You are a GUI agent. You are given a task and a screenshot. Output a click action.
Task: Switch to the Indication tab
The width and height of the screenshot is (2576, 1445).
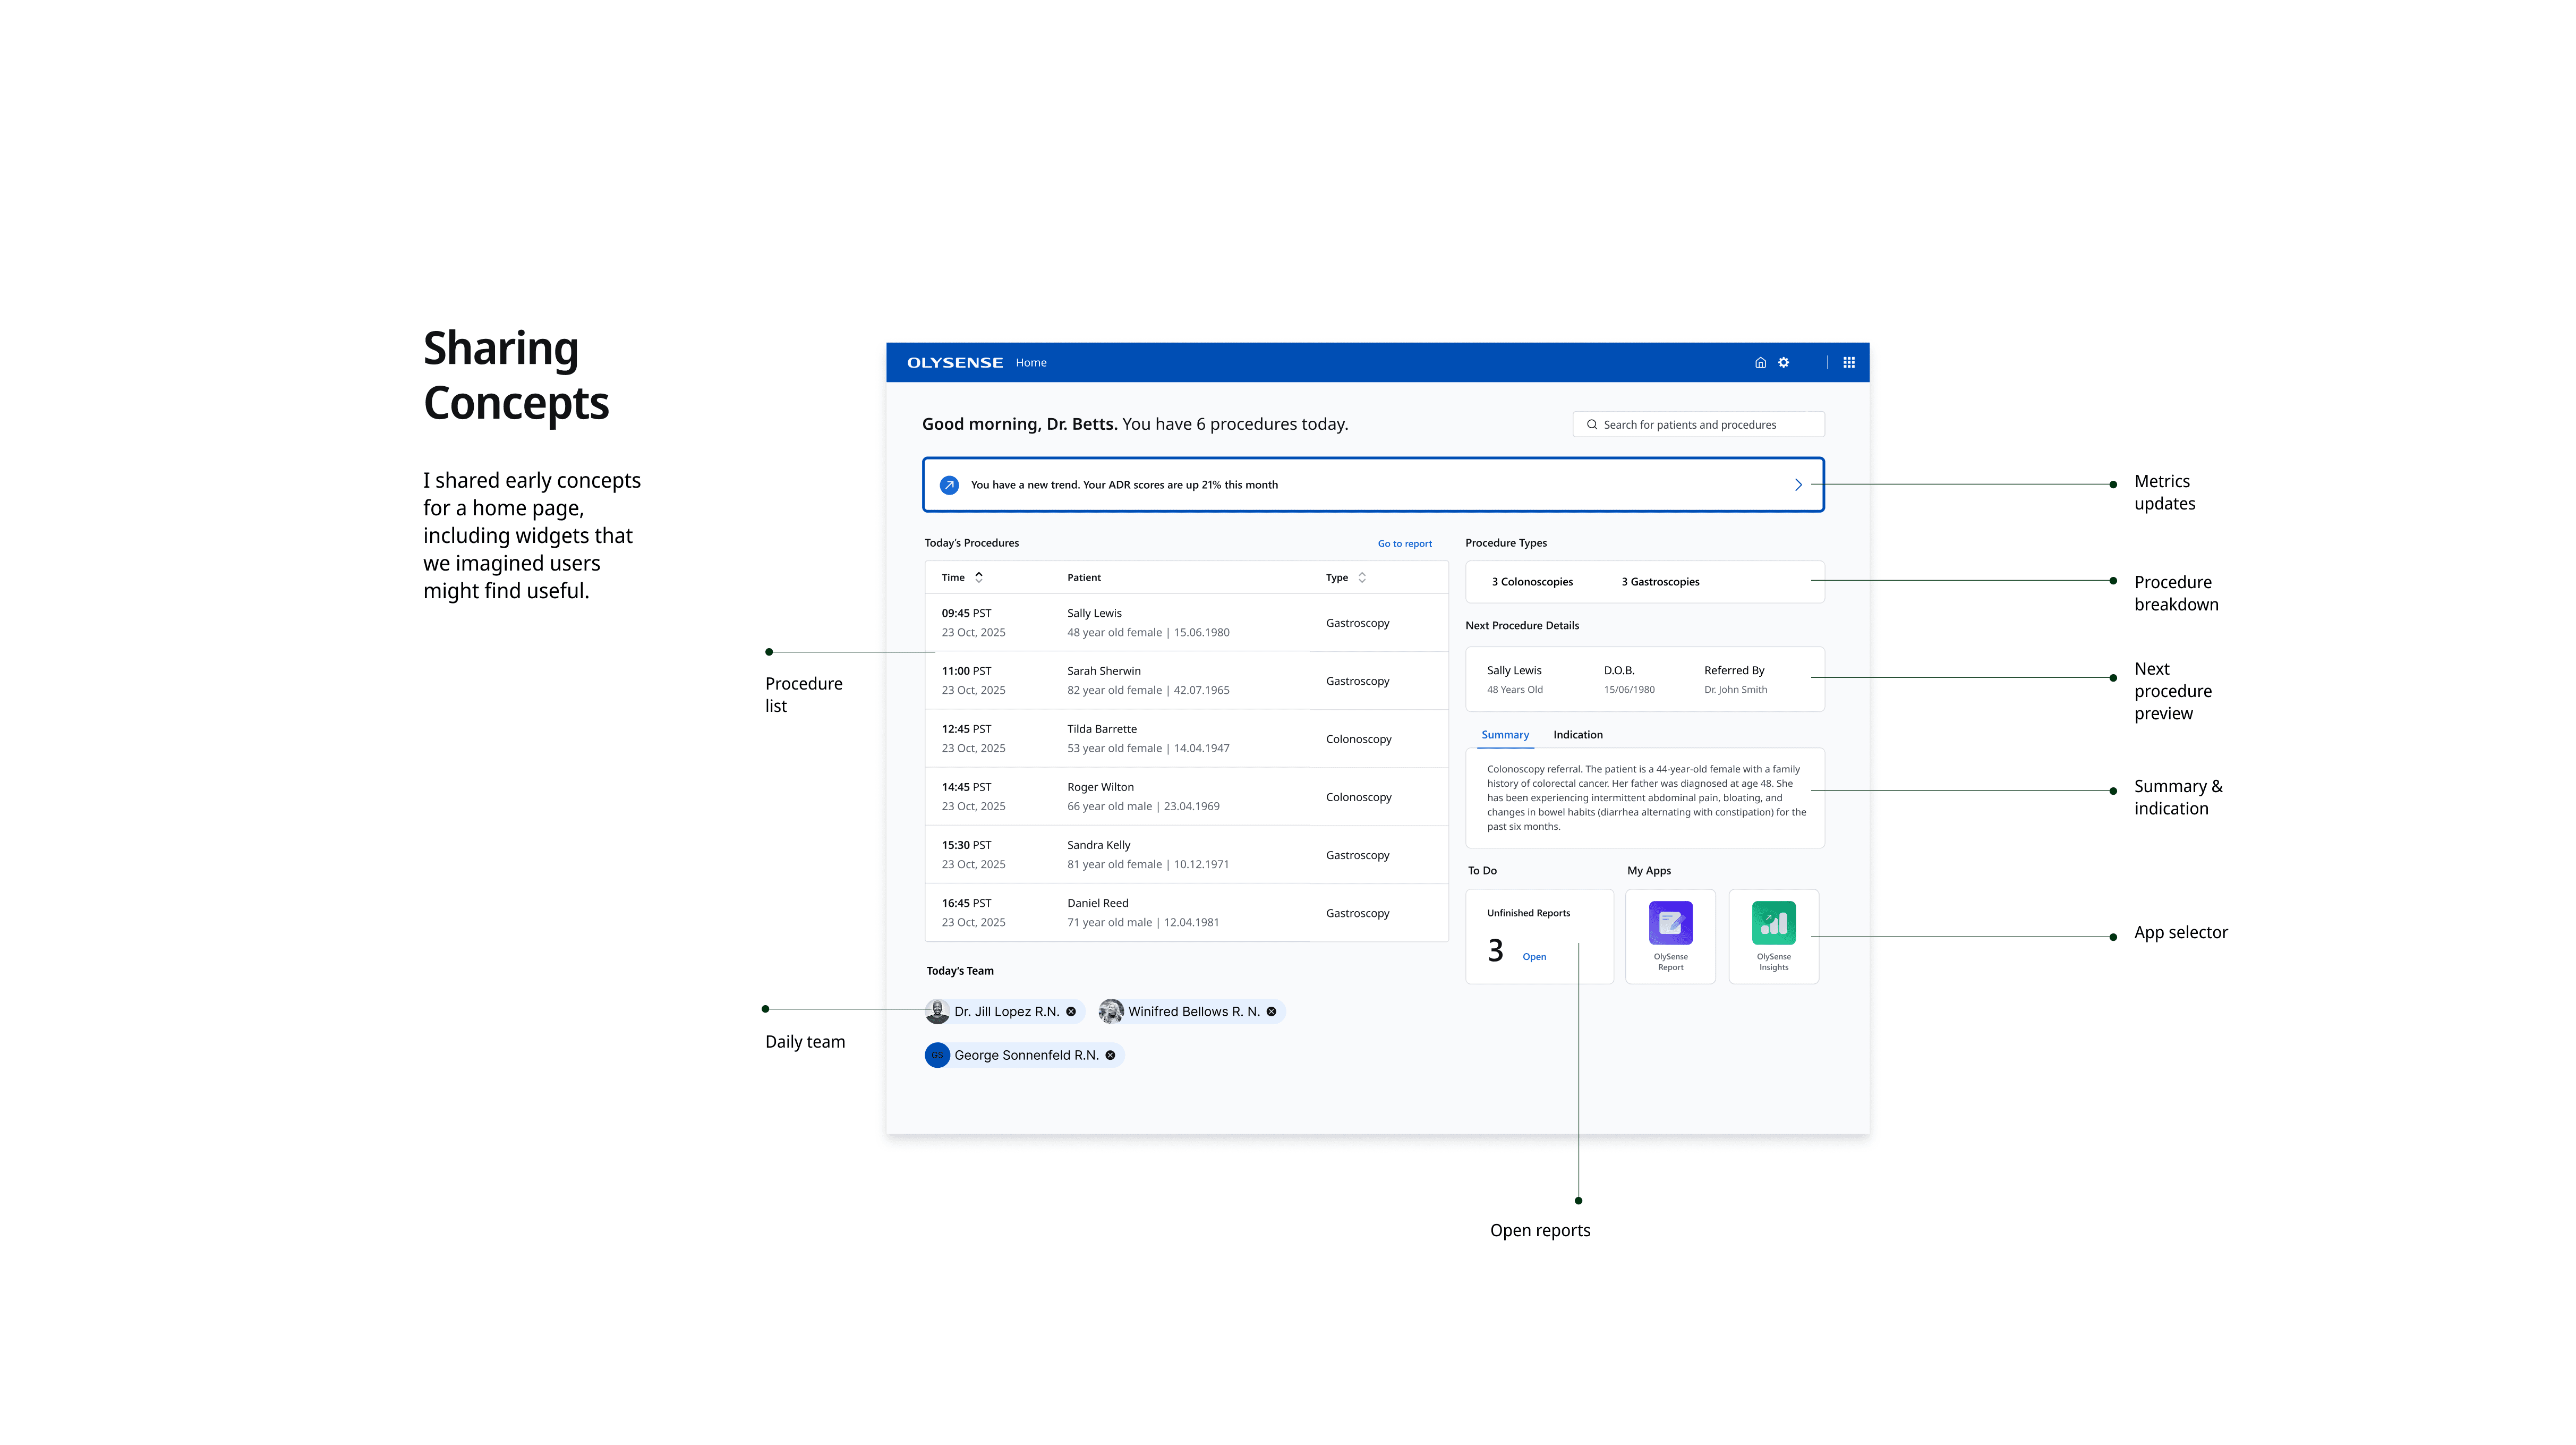(x=1577, y=735)
